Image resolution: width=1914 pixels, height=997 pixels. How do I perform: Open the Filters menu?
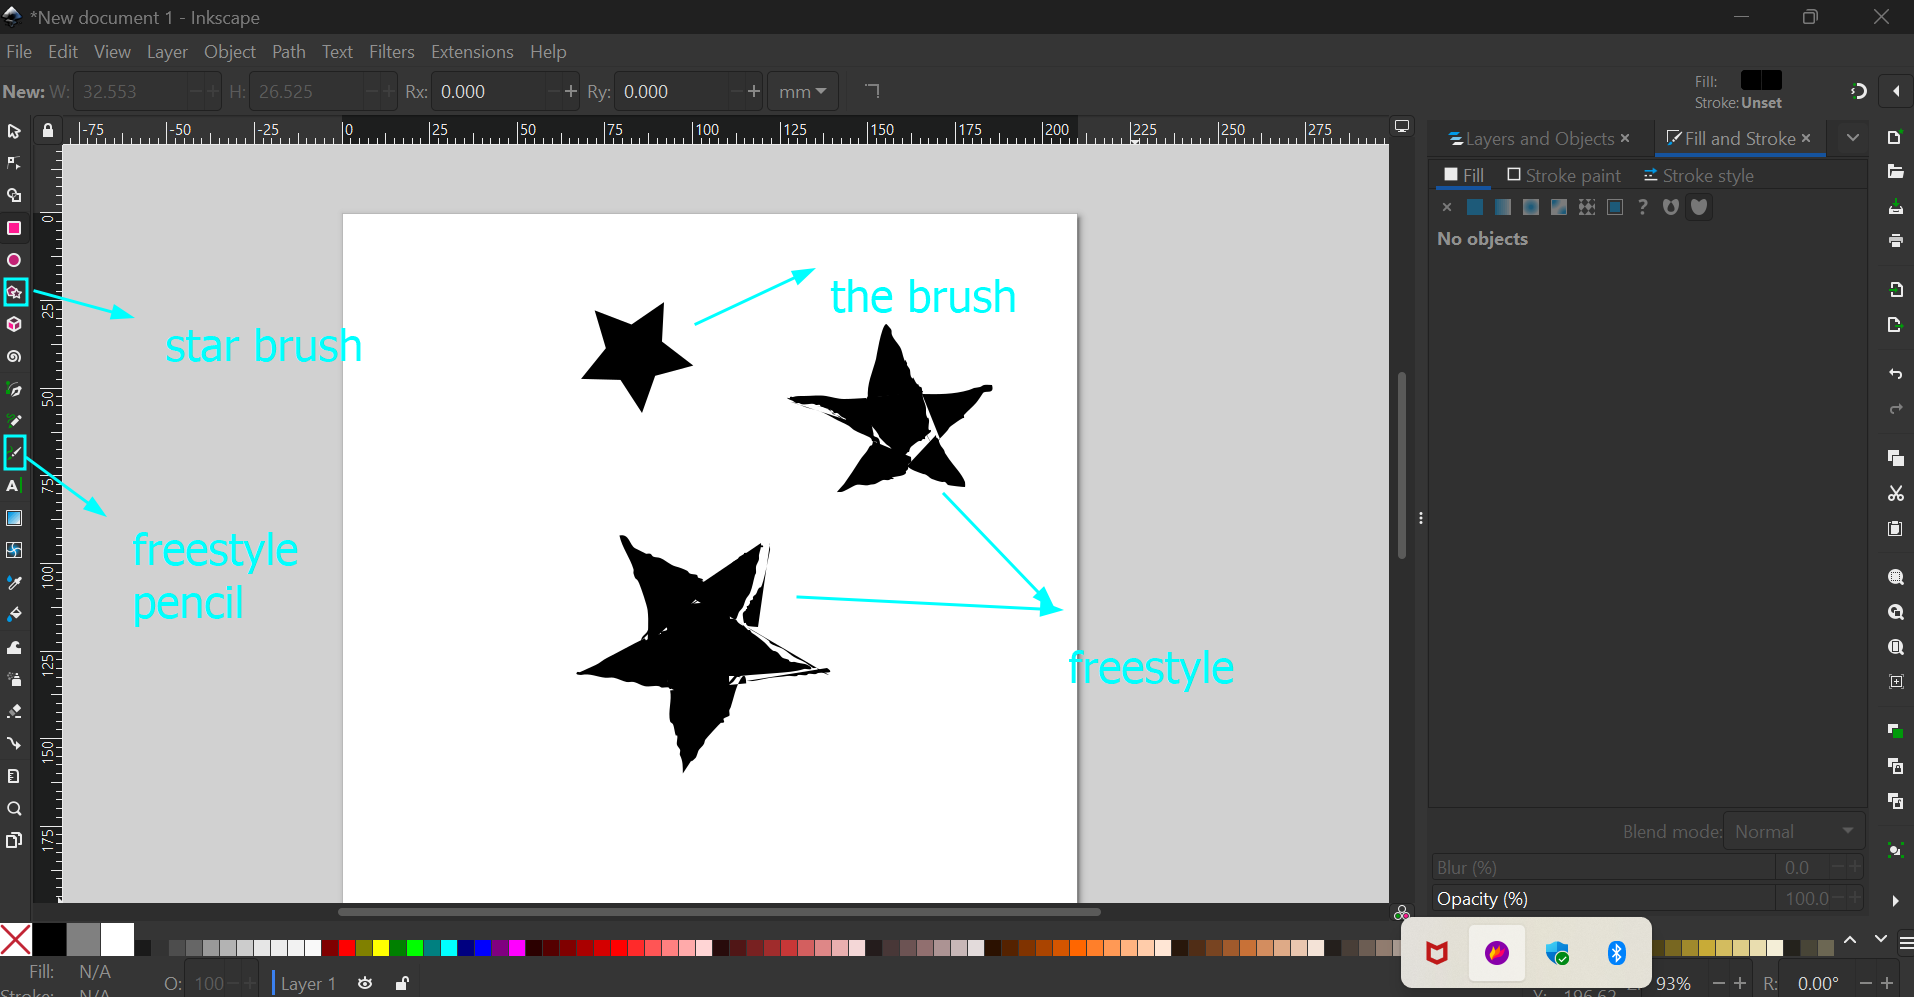392,52
